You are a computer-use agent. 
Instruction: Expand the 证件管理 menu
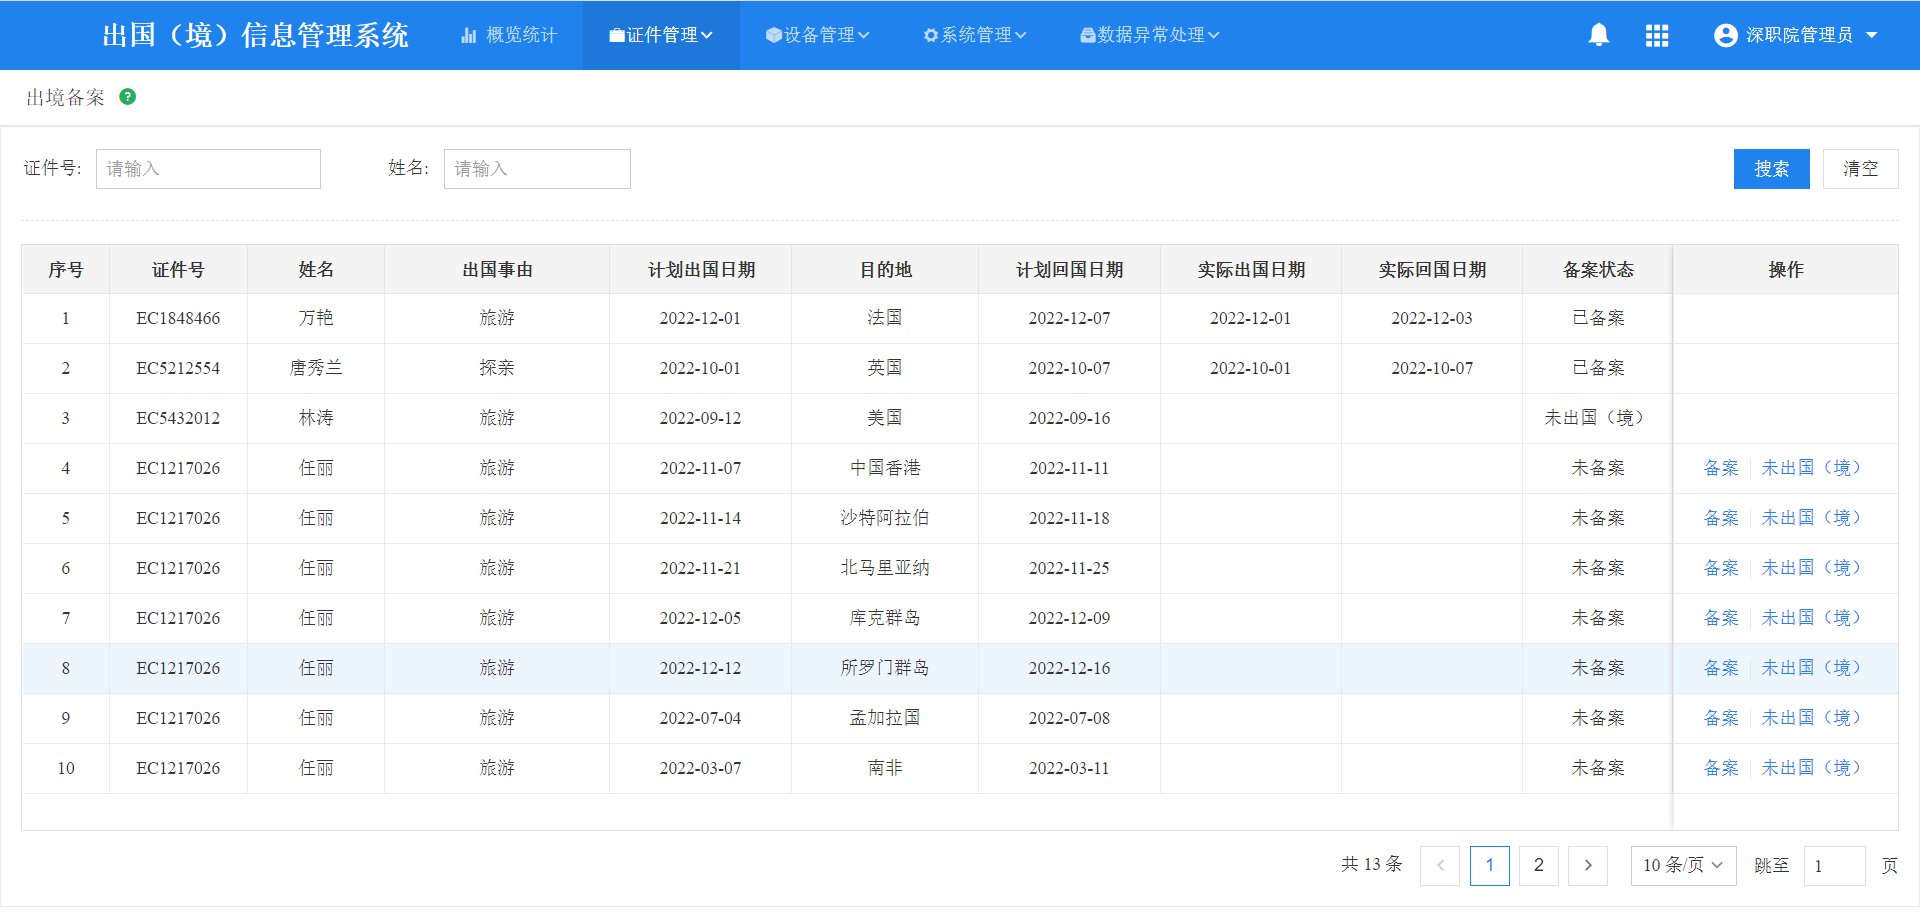coord(661,35)
